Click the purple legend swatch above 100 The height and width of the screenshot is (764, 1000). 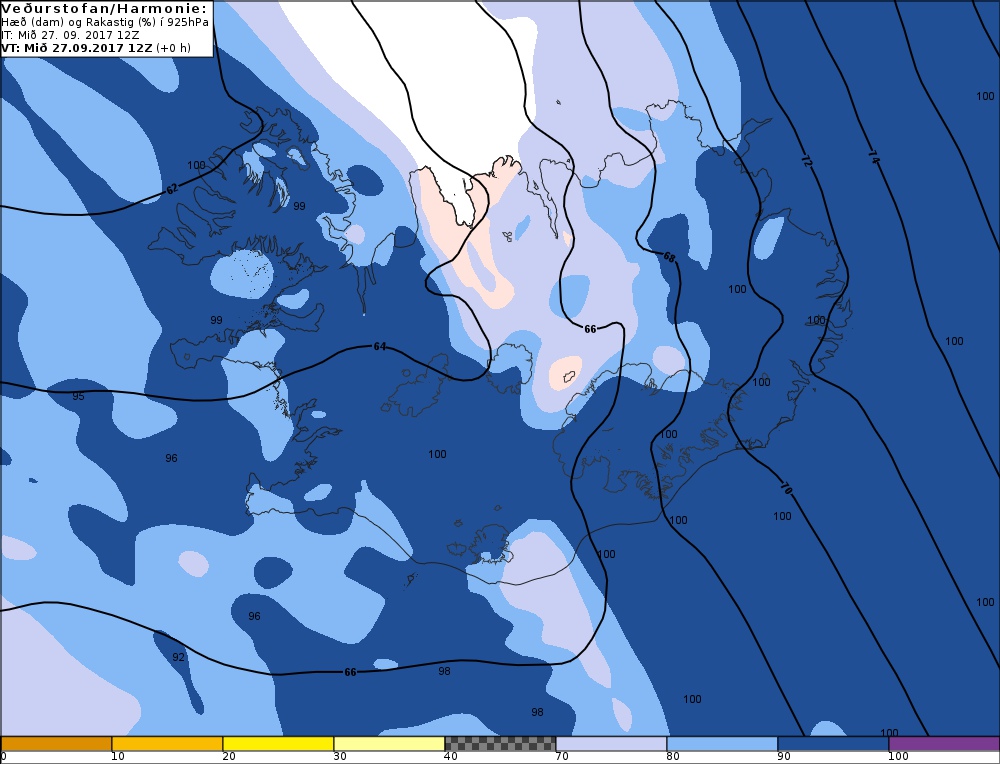[944, 744]
